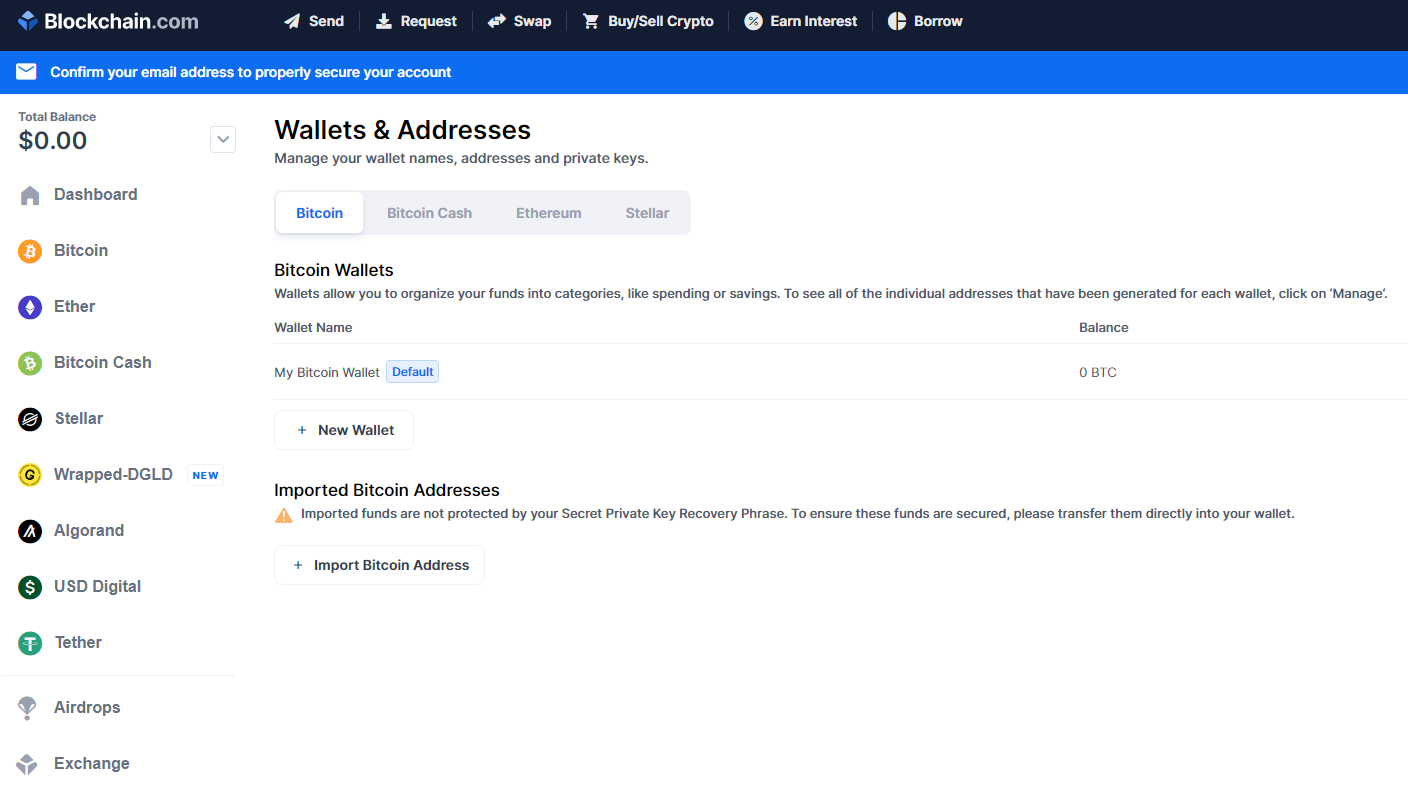Click the Send paper-plane icon
Image resolution: width=1408 pixels, height=785 pixels.
(x=292, y=21)
